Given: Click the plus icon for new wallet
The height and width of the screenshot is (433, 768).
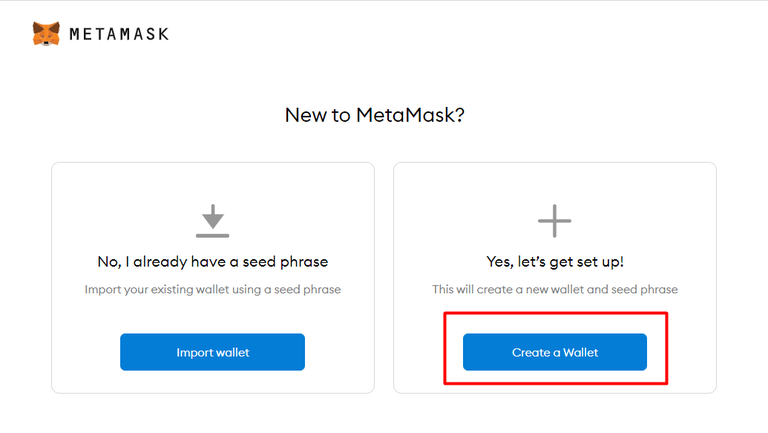Looking at the screenshot, I should coord(555,221).
